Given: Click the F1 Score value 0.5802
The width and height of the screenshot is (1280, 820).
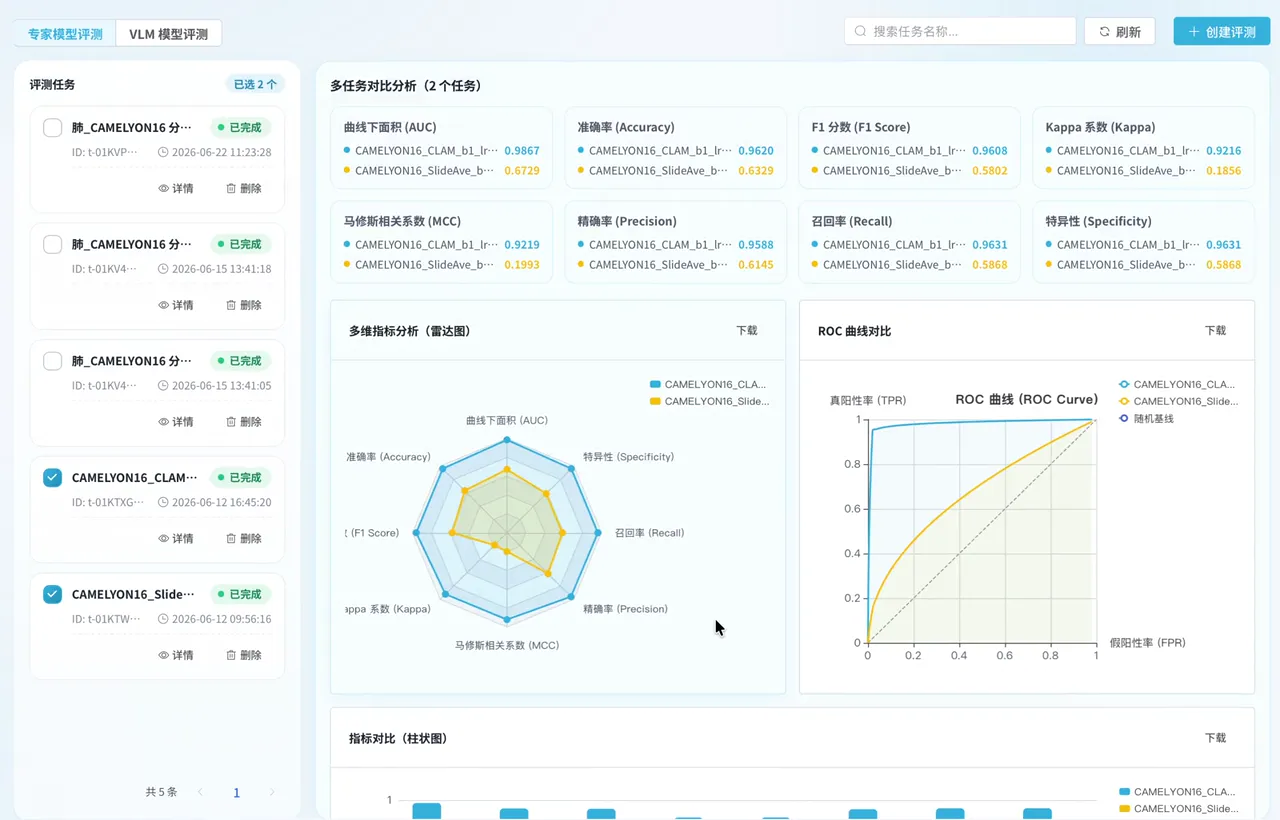Looking at the screenshot, I should point(990,171).
